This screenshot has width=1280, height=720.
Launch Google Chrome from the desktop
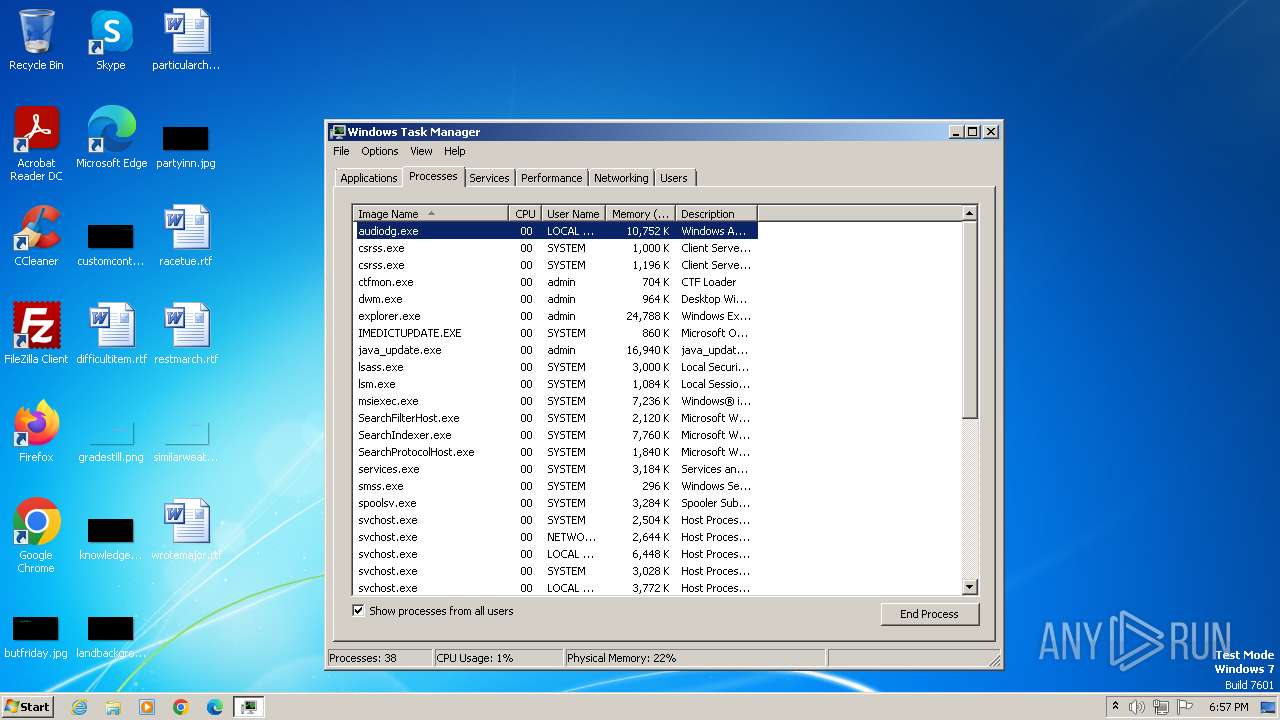point(36,535)
